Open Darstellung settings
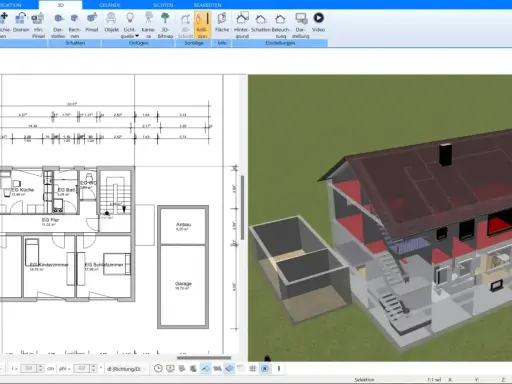This screenshot has height=384, width=512. click(301, 25)
